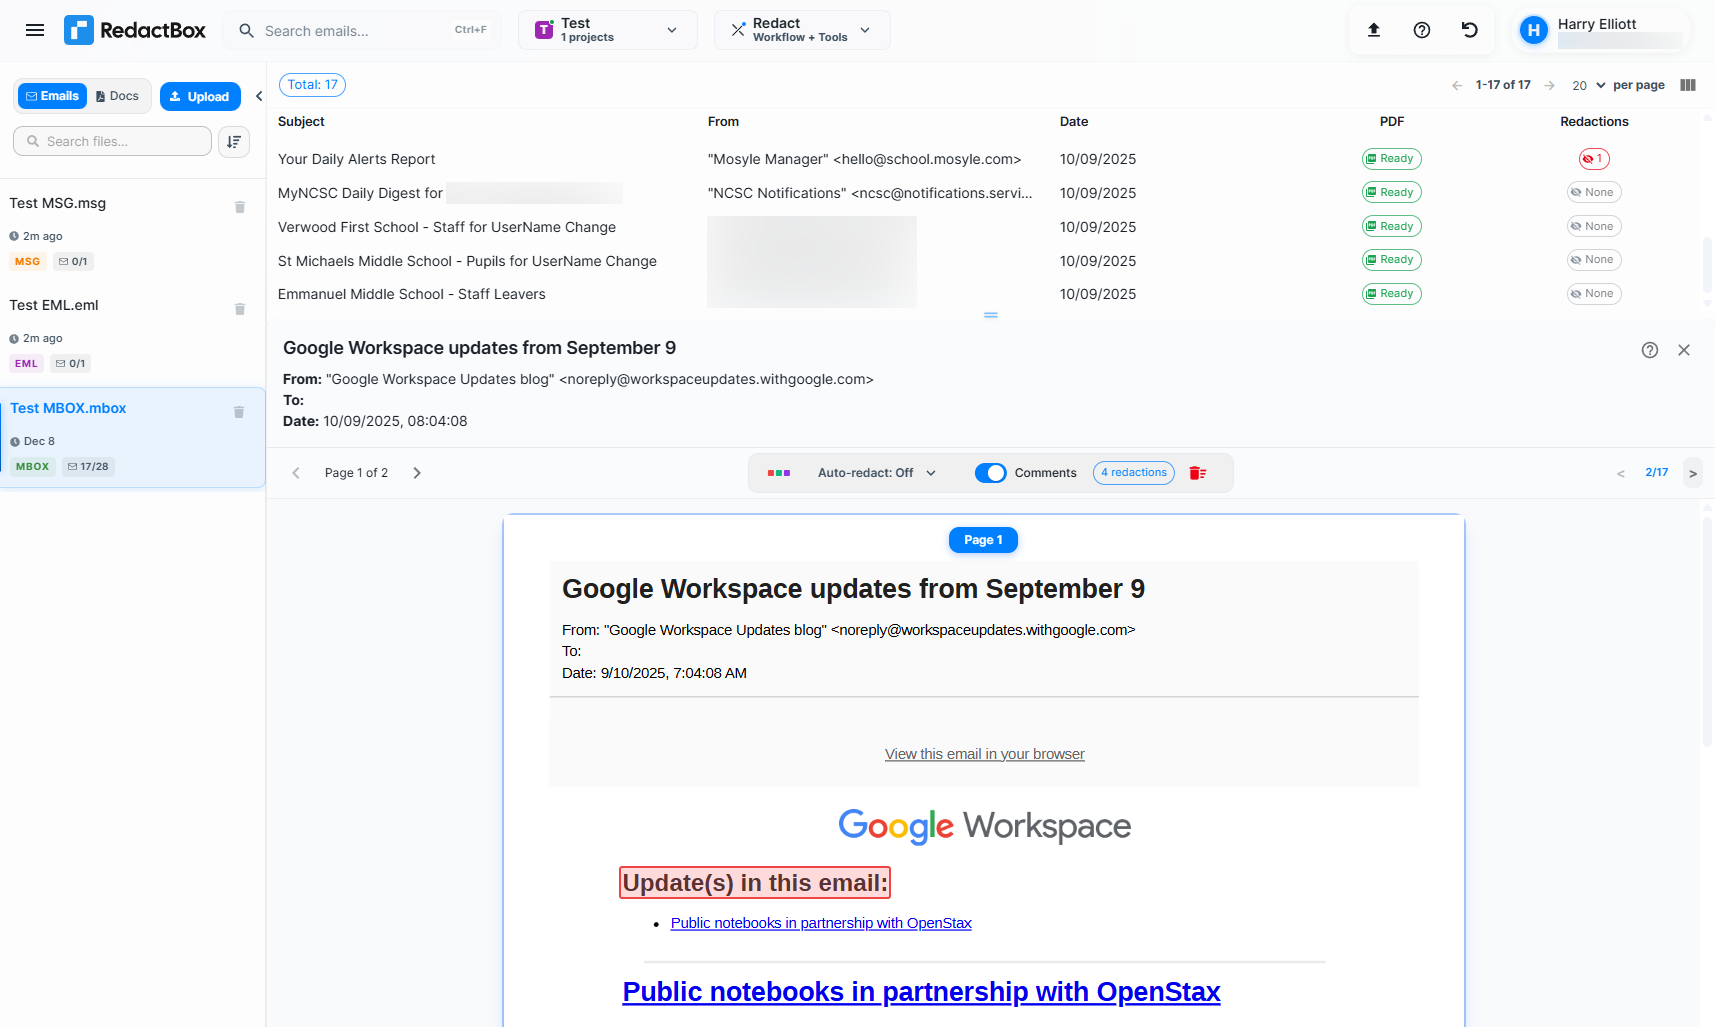The width and height of the screenshot is (1715, 1027).
Task: Open Emmanuel Middle School Staff Leavers email
Action: (x=412, y=294)
